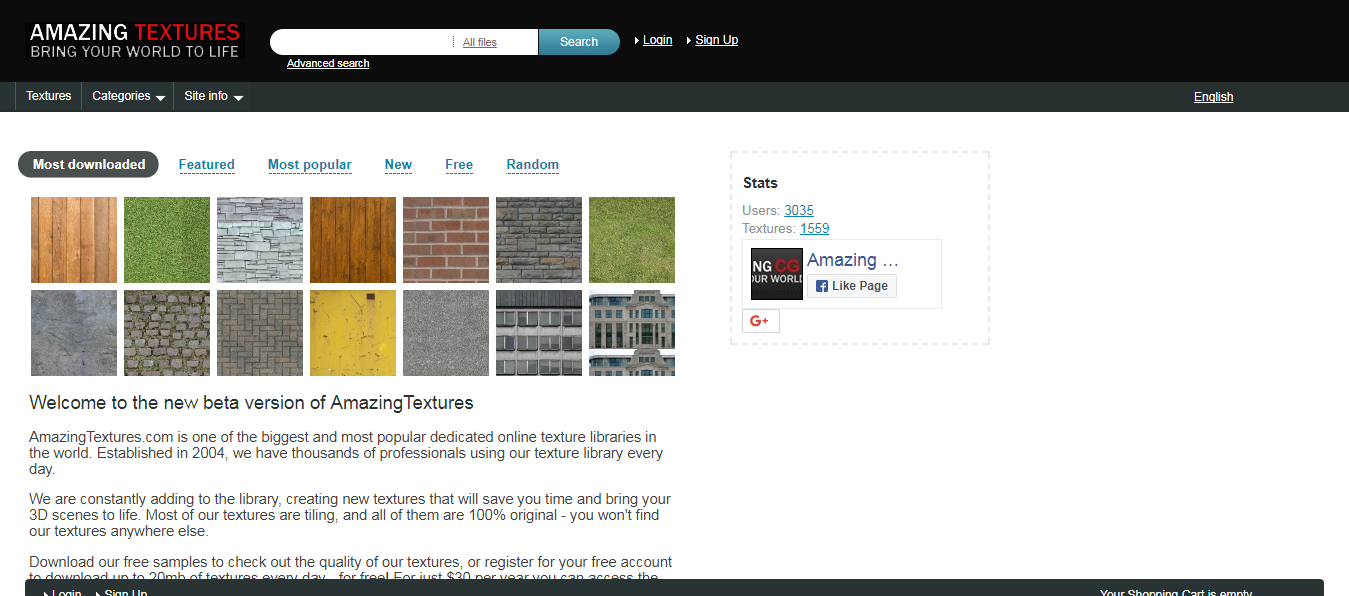The width and height of the screenshot is (1349, 596).
Task: Click the search text field
Action: (361, 42)
